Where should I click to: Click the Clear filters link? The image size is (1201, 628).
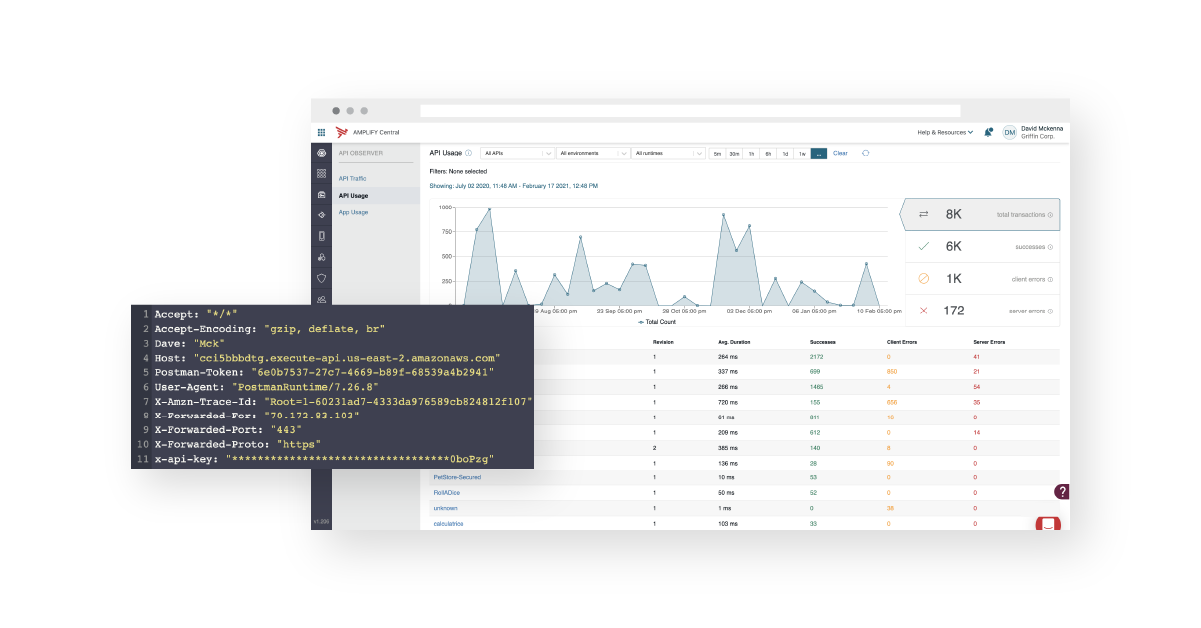[x=840, y=153]
